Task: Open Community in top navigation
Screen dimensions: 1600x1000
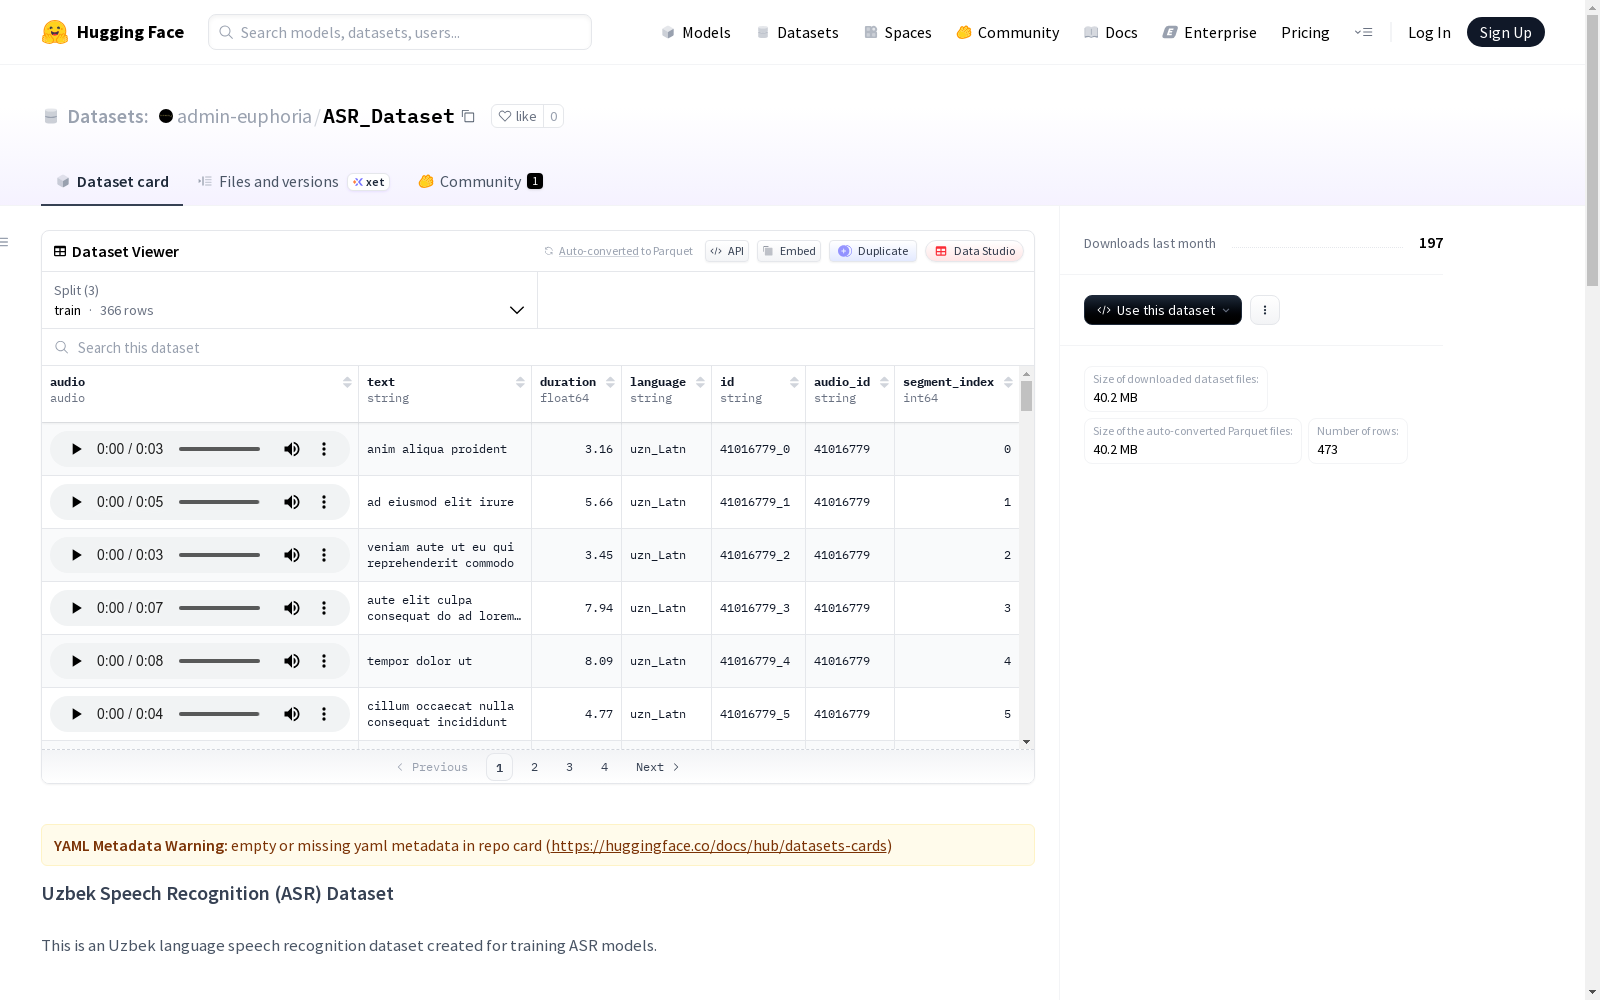Action: tap(1008, 32)
